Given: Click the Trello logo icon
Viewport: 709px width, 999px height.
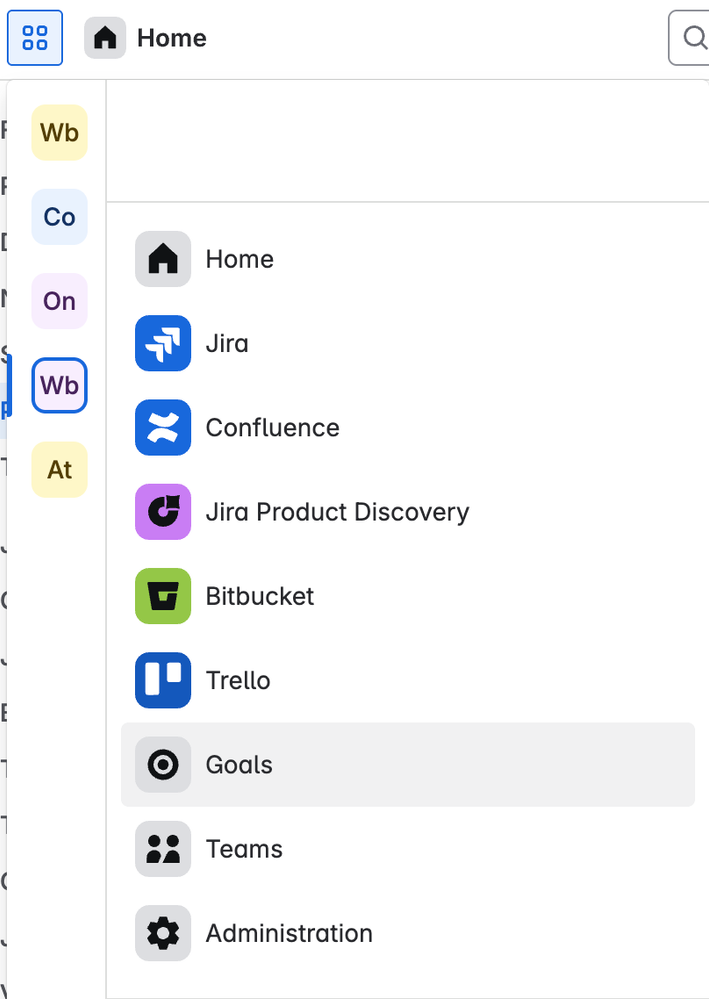Looking at the screenshot, I should (x=163, y=680).
